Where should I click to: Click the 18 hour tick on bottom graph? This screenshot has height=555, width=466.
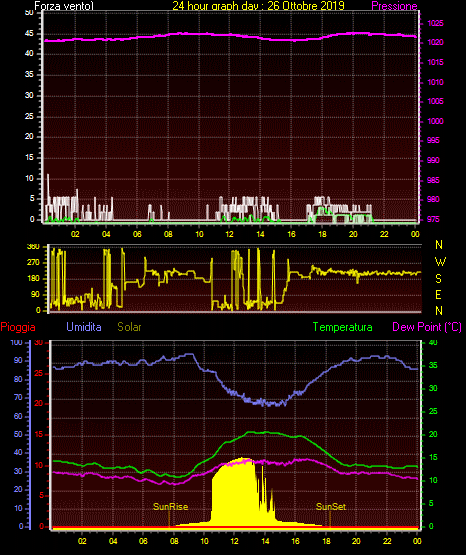click(326, 541)
